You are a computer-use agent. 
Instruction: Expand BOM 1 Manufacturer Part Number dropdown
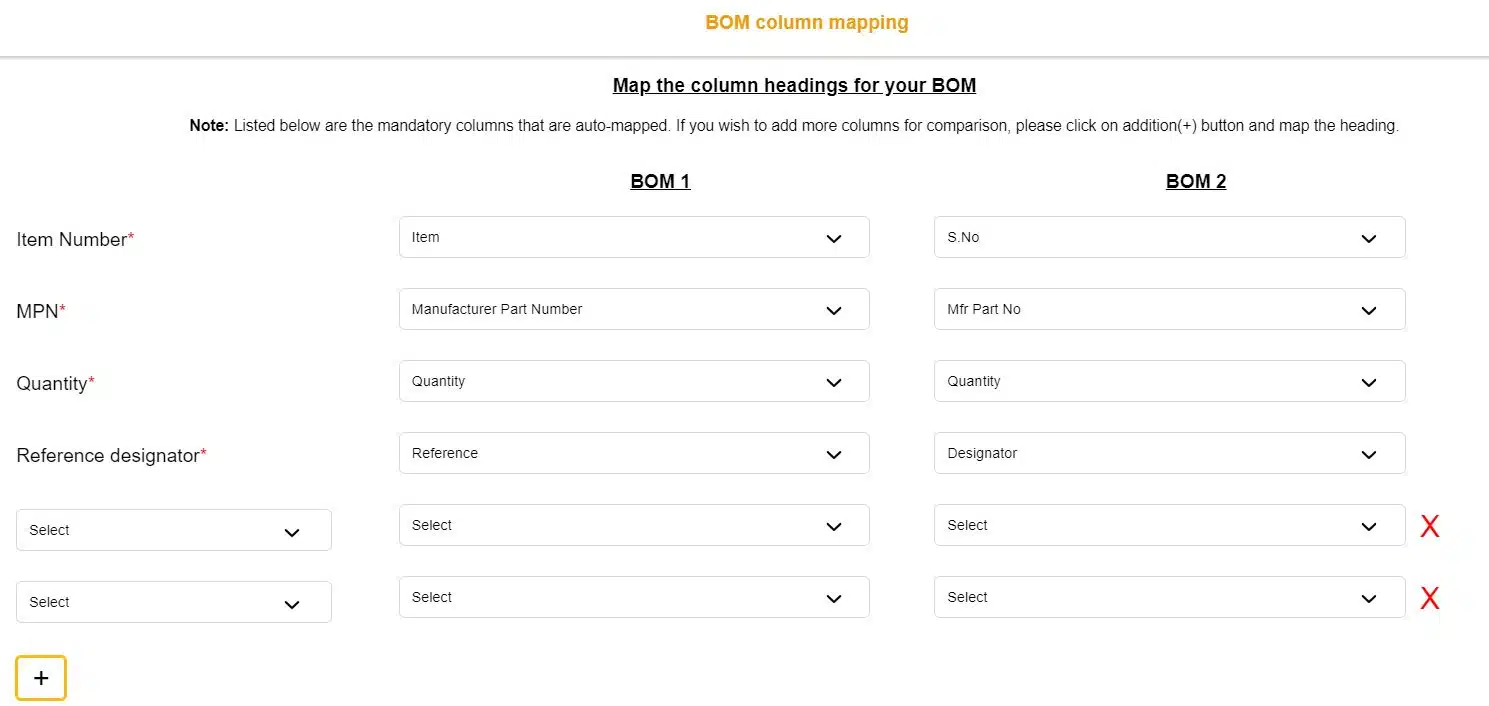(x=633, y=309)
